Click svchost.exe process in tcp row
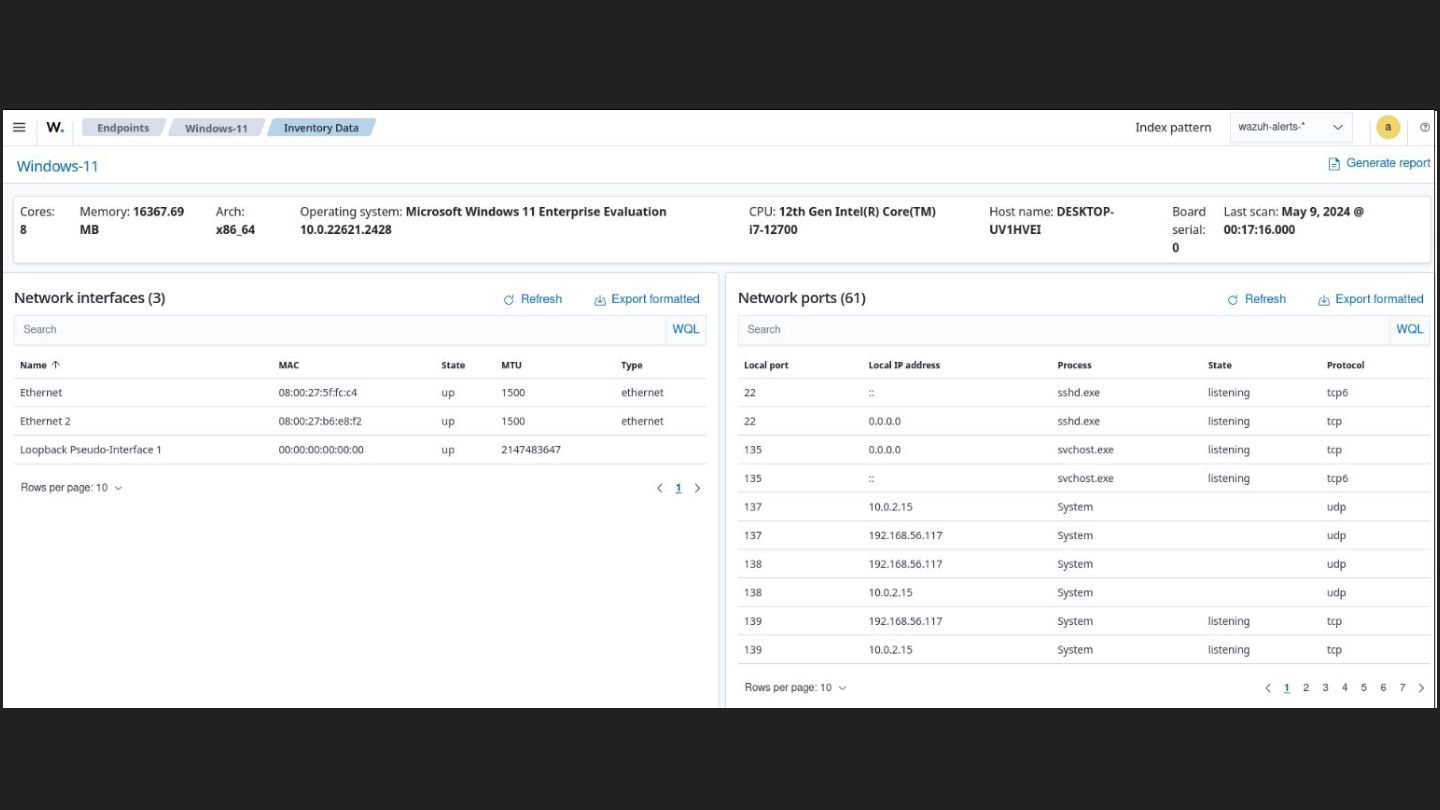 [1085, 450]
